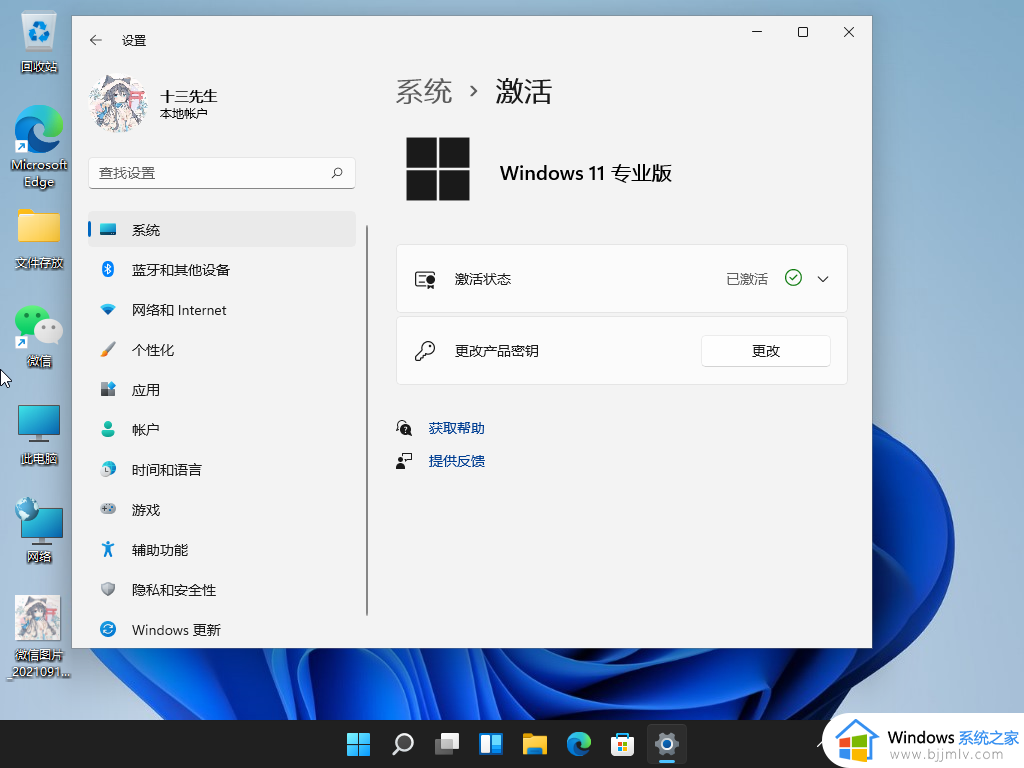Image resolution: width=1024 pixels, height=768 pixels.
Task: Open the 提供反馈 link
Action: (x=456, y=461)
